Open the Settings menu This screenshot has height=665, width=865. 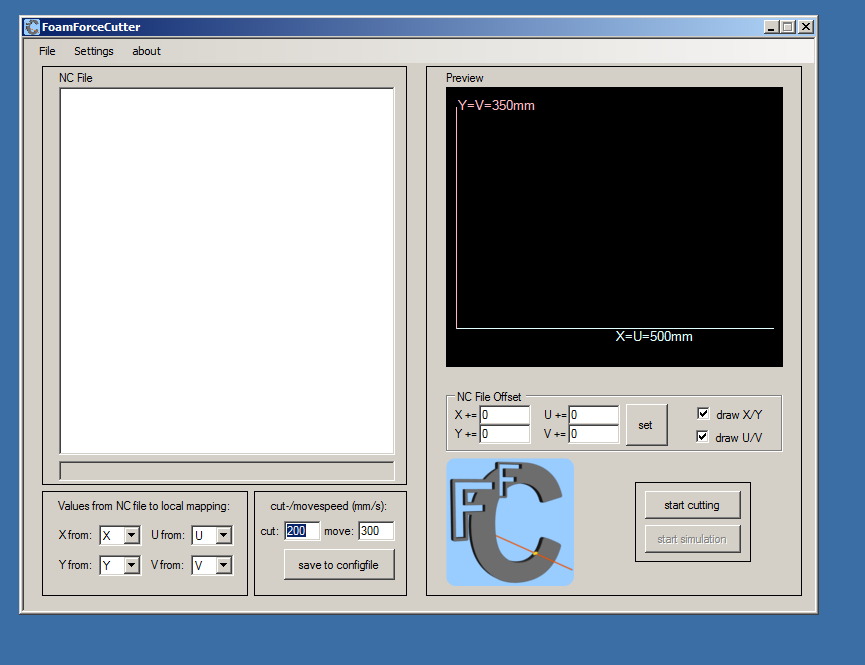pos(94,51)
